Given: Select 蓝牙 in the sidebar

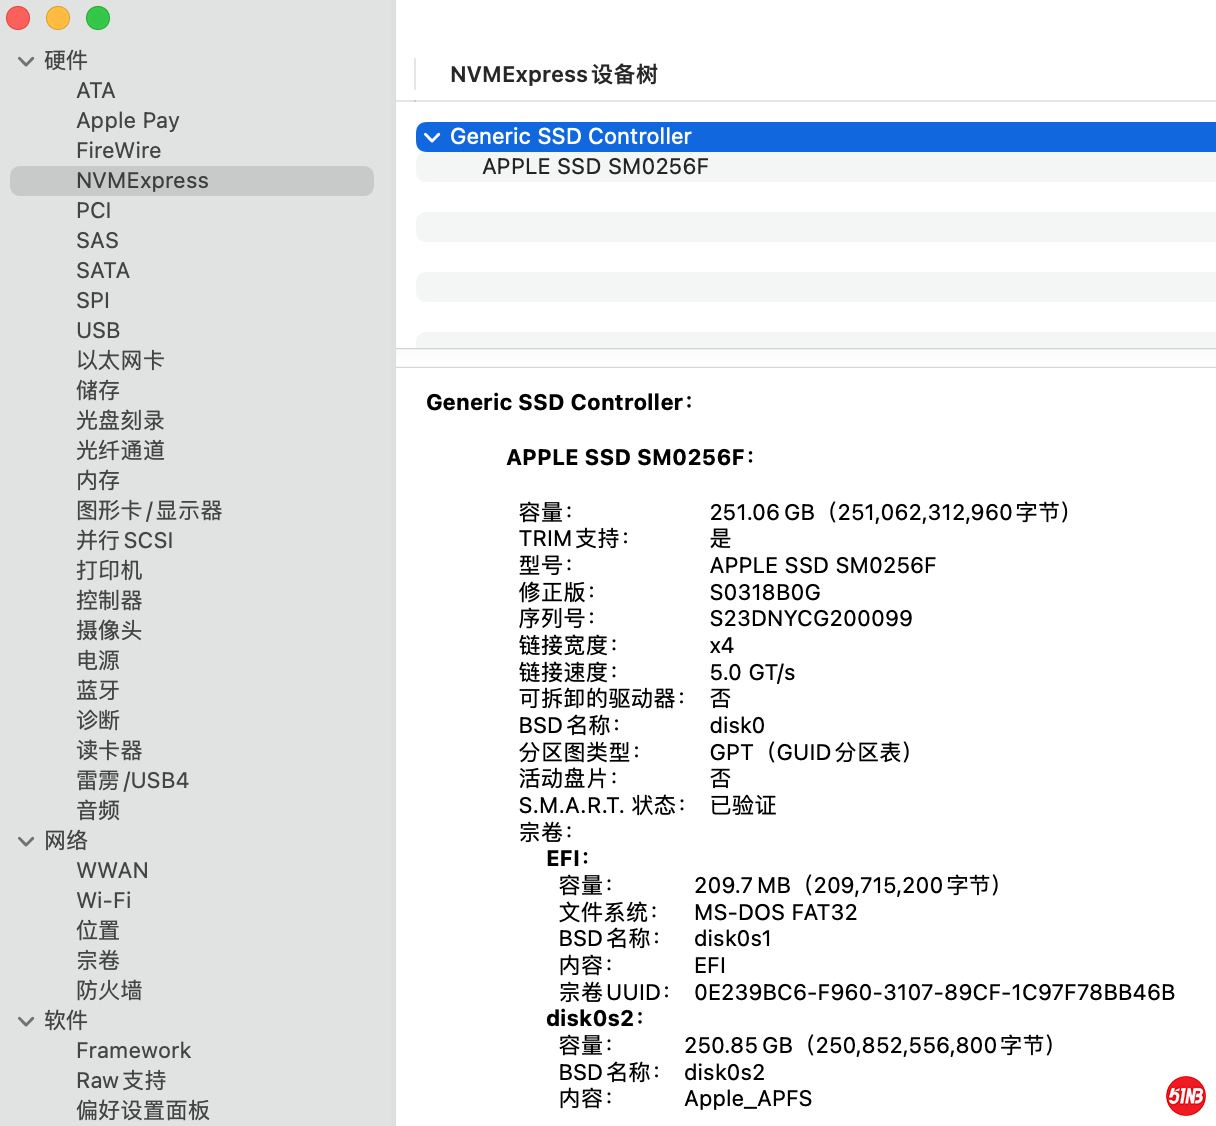Looking at the screenshot, I should click(x=98, y=691).
